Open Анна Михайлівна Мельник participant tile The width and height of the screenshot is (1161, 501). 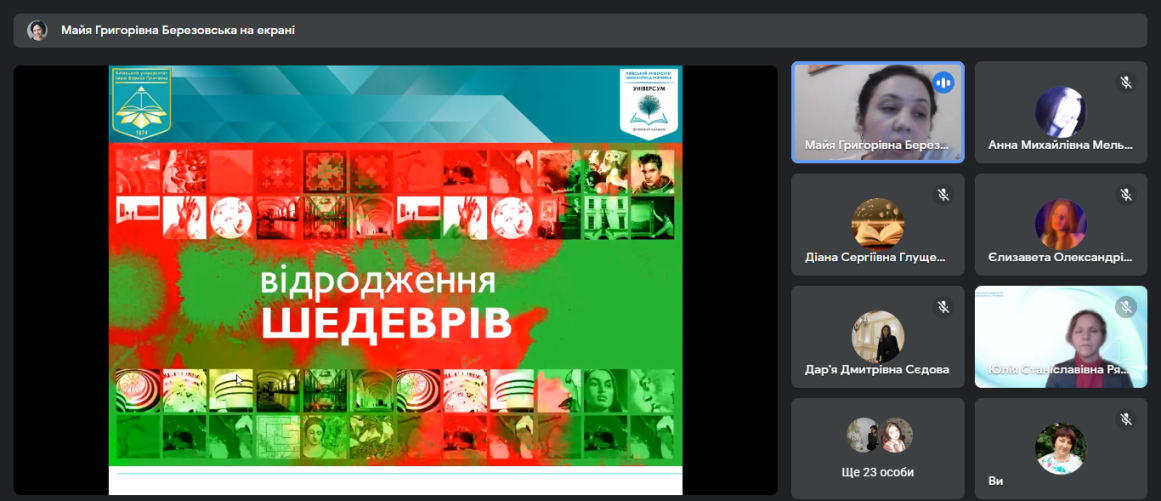tap(1061, 112)
